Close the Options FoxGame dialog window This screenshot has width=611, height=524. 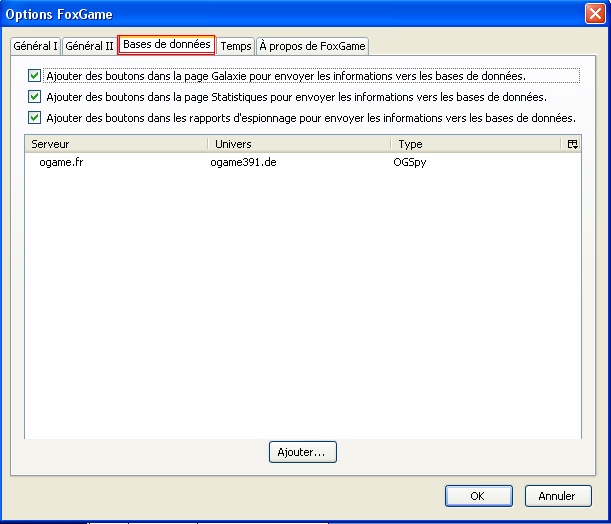click(x=594, y=14)
